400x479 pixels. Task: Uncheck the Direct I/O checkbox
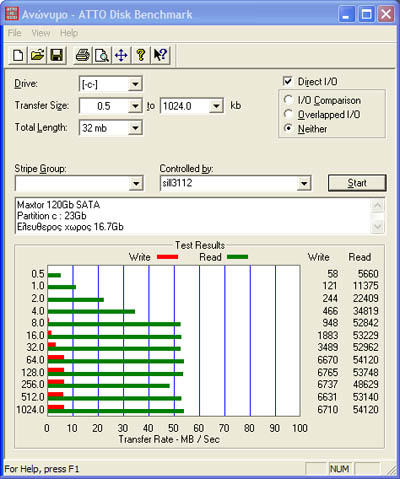click(x=287, y=81)
